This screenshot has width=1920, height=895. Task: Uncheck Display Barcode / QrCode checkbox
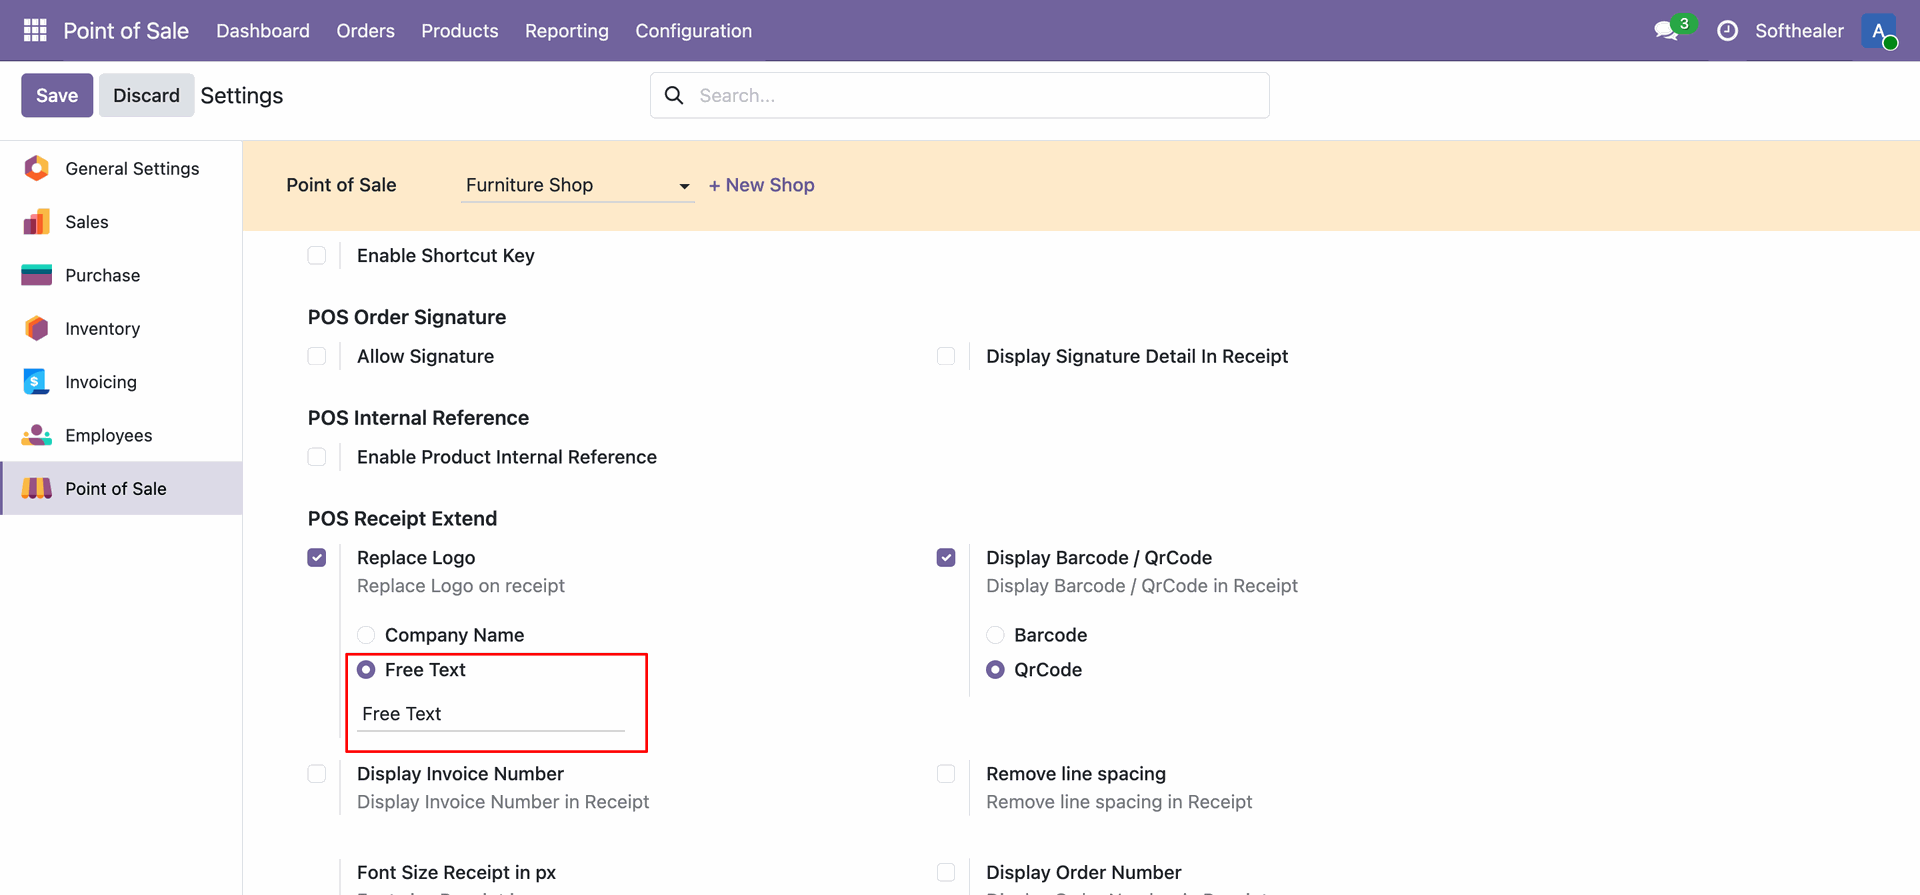point(946,557)
